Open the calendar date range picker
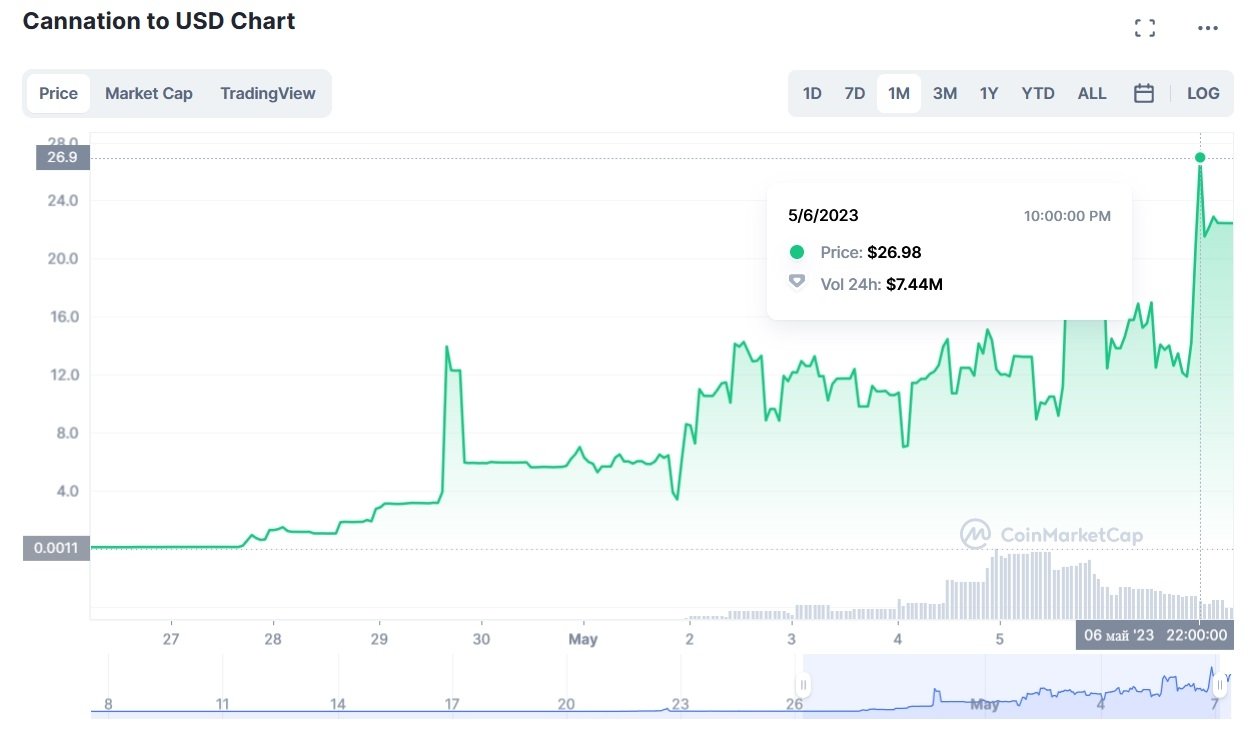 pos(1144,93)
